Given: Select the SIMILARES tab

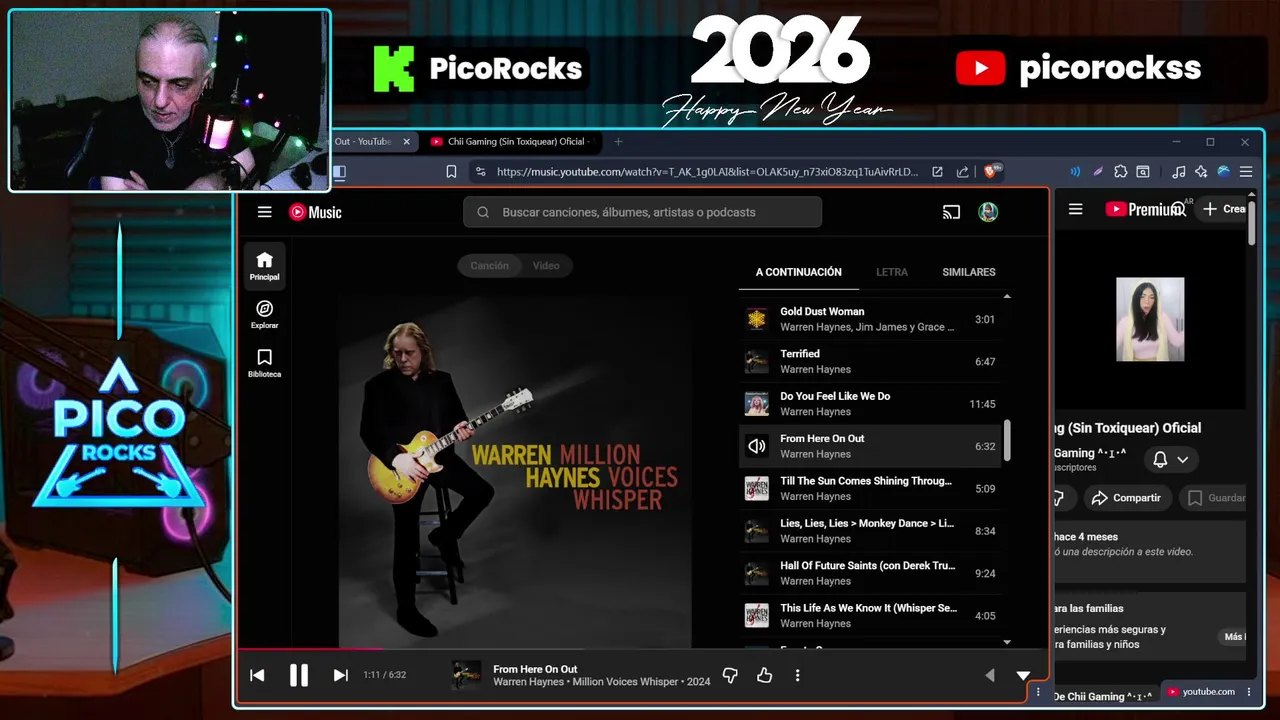Looking at the screenshot, I should (x=968, y=272).
